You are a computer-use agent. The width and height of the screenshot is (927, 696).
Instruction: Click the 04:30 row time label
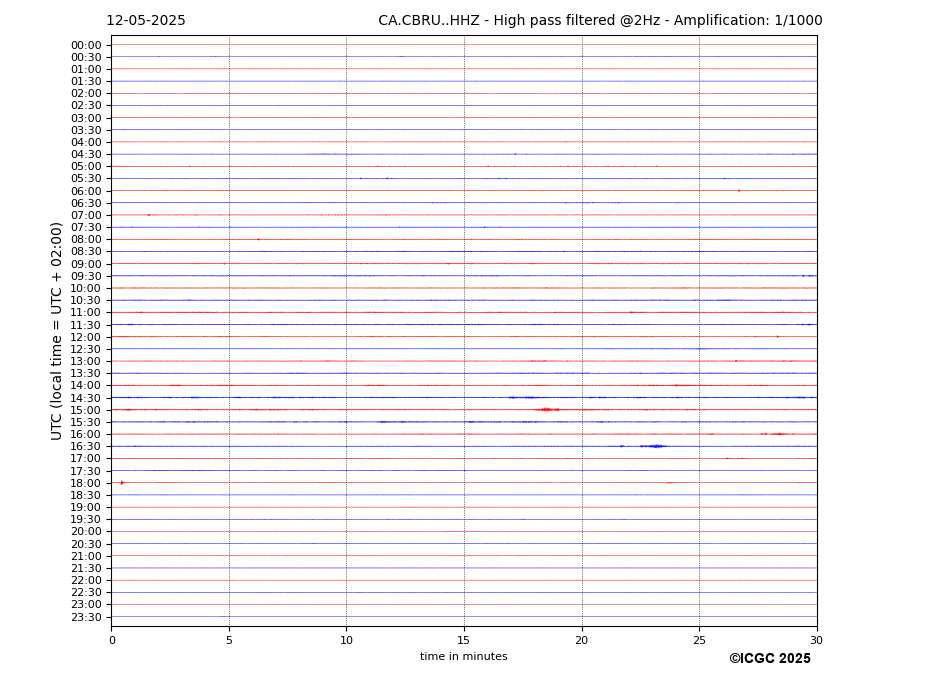click(x=86, y=155)
